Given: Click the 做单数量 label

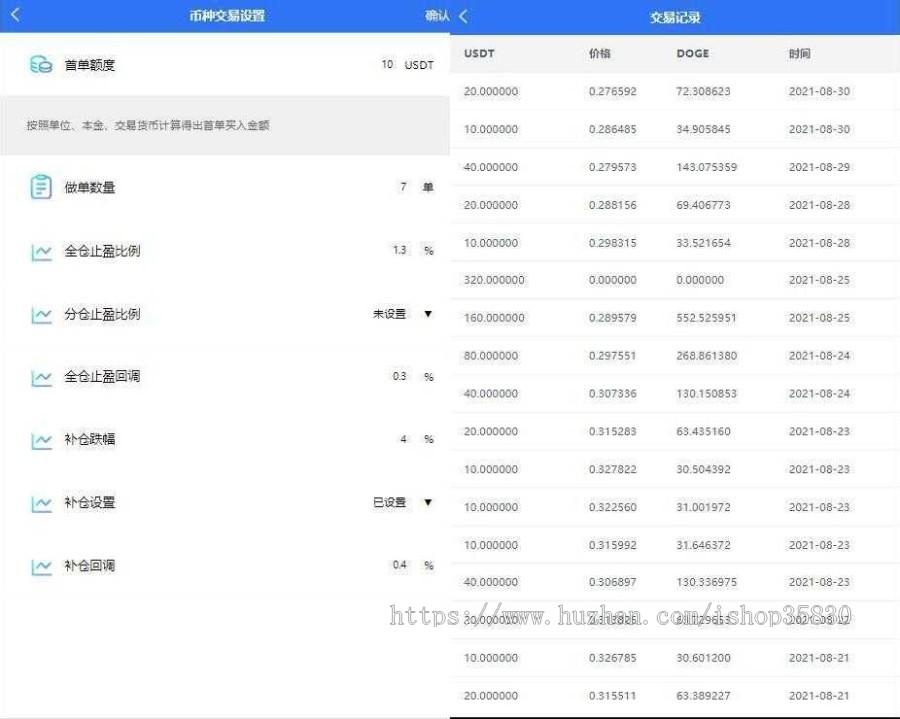Looking at the screenshot, I should [90, 187].
